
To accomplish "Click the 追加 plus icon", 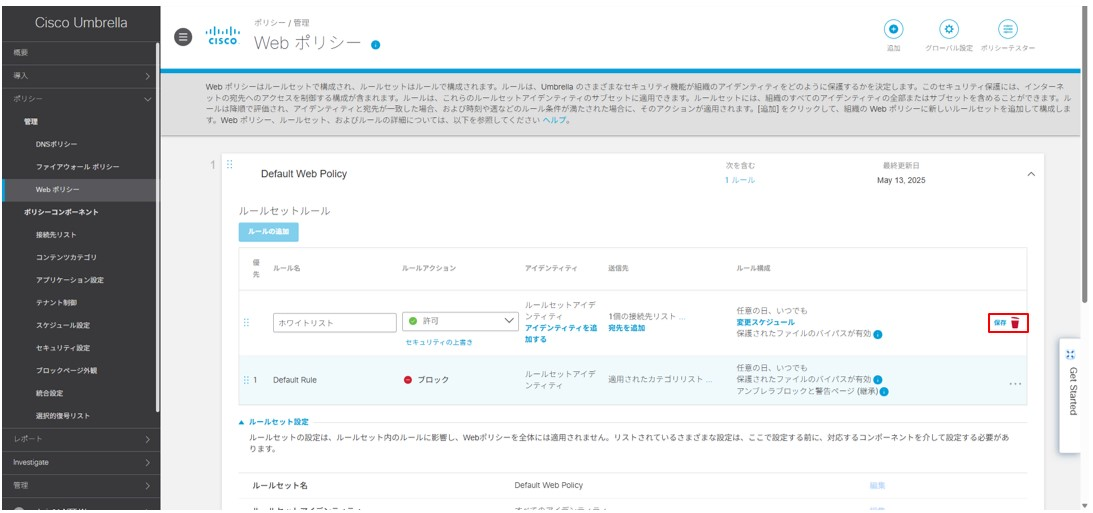I will point(894,29).
